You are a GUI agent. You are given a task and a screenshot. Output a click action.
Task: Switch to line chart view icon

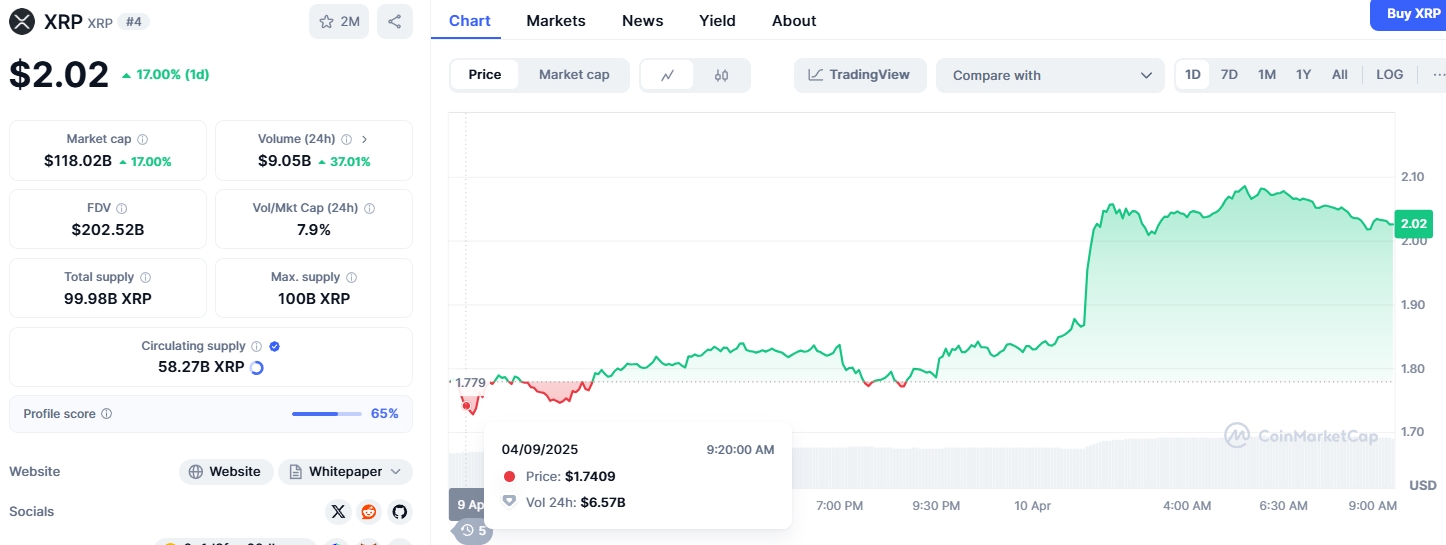[x=668, y=75]
